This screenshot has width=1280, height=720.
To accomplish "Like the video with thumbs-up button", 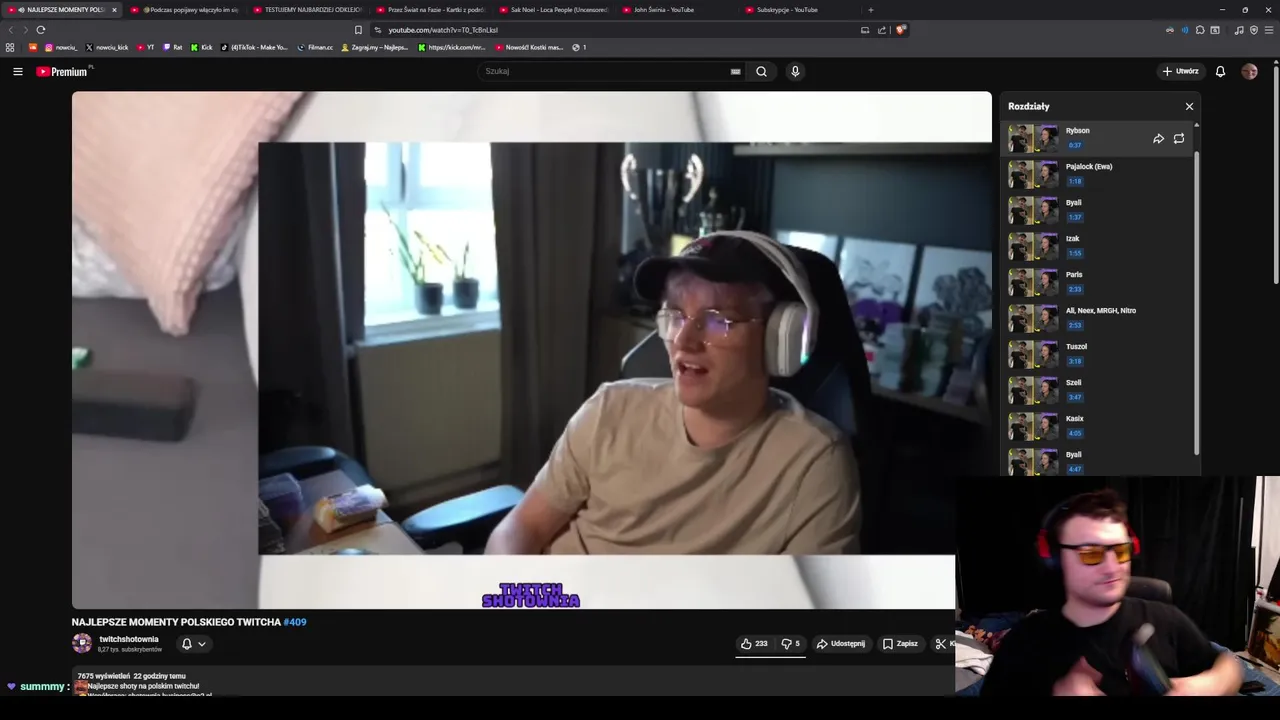I will tap(754, 644).
